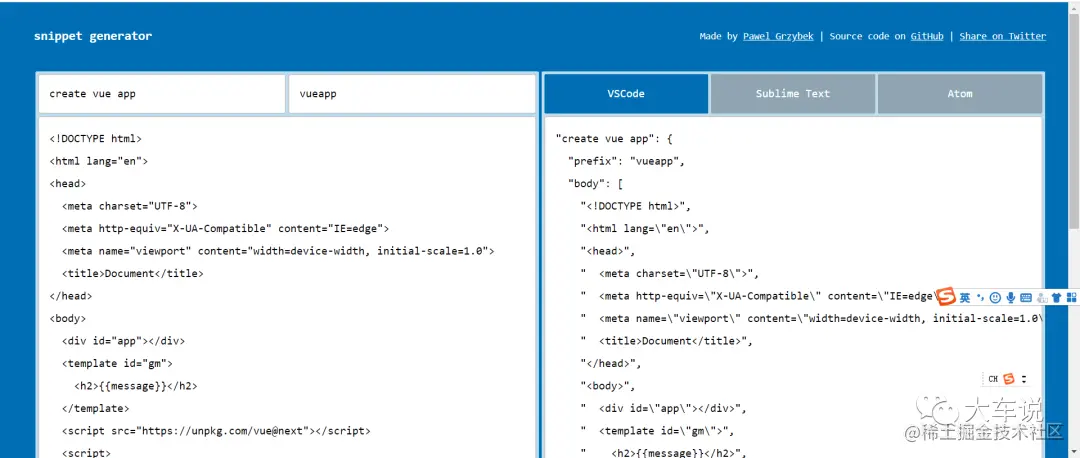Click the viewport meta line in output panel
This screenshot has height=458, width=1080.
[811, 319]
